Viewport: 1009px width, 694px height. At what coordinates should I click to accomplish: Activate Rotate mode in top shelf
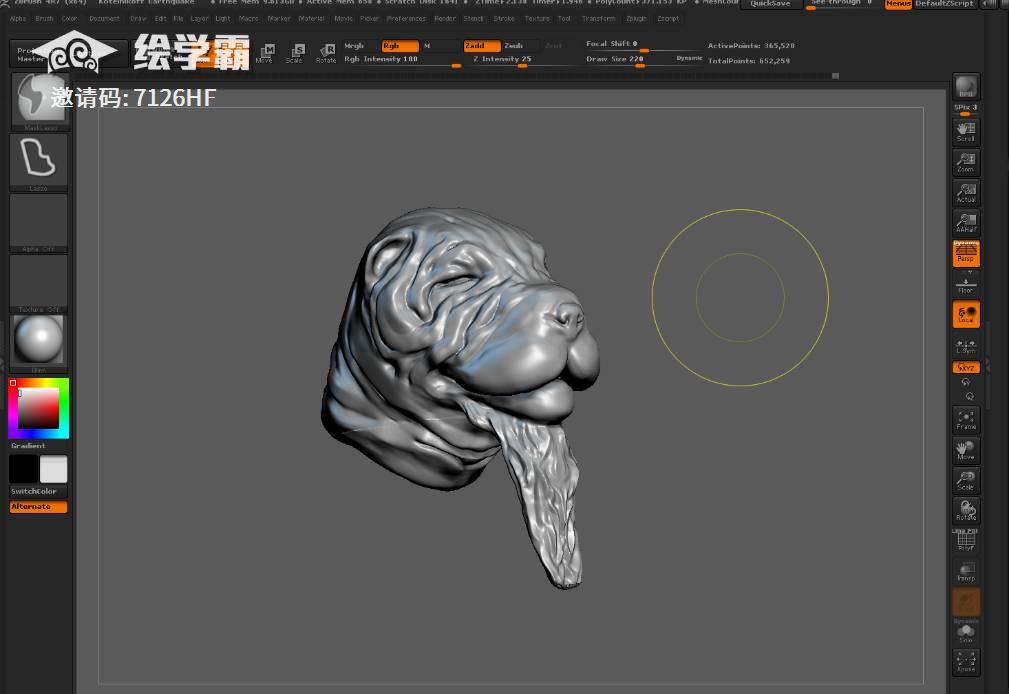pos(326,52)
